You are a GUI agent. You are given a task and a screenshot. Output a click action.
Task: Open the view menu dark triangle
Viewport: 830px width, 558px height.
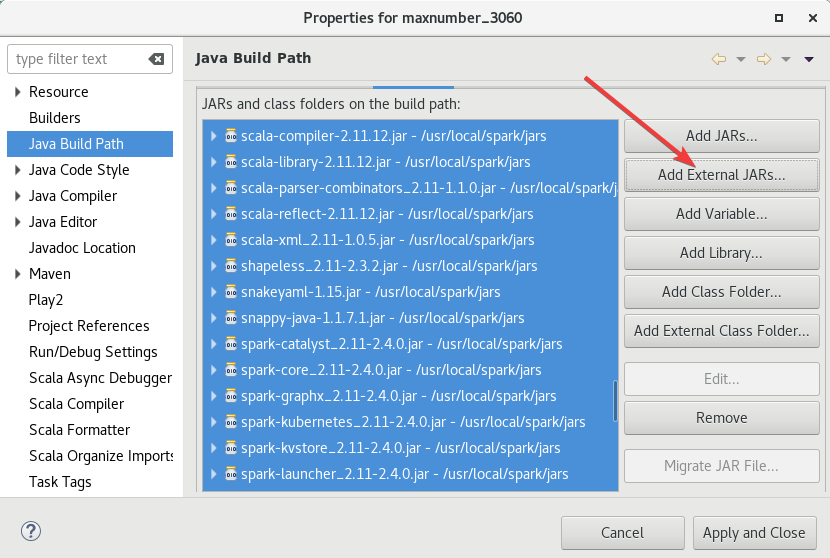coord(809,59)
